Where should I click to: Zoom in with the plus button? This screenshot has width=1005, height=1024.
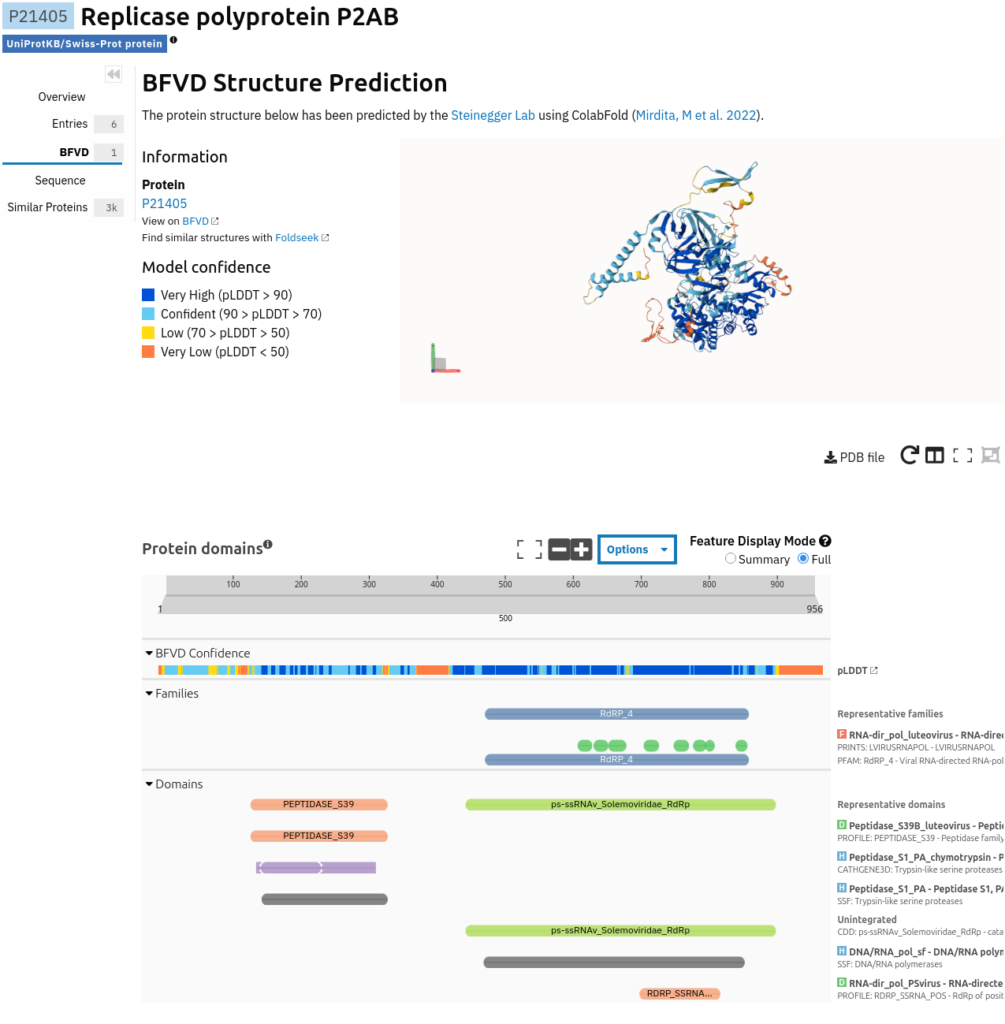(581, 549)
